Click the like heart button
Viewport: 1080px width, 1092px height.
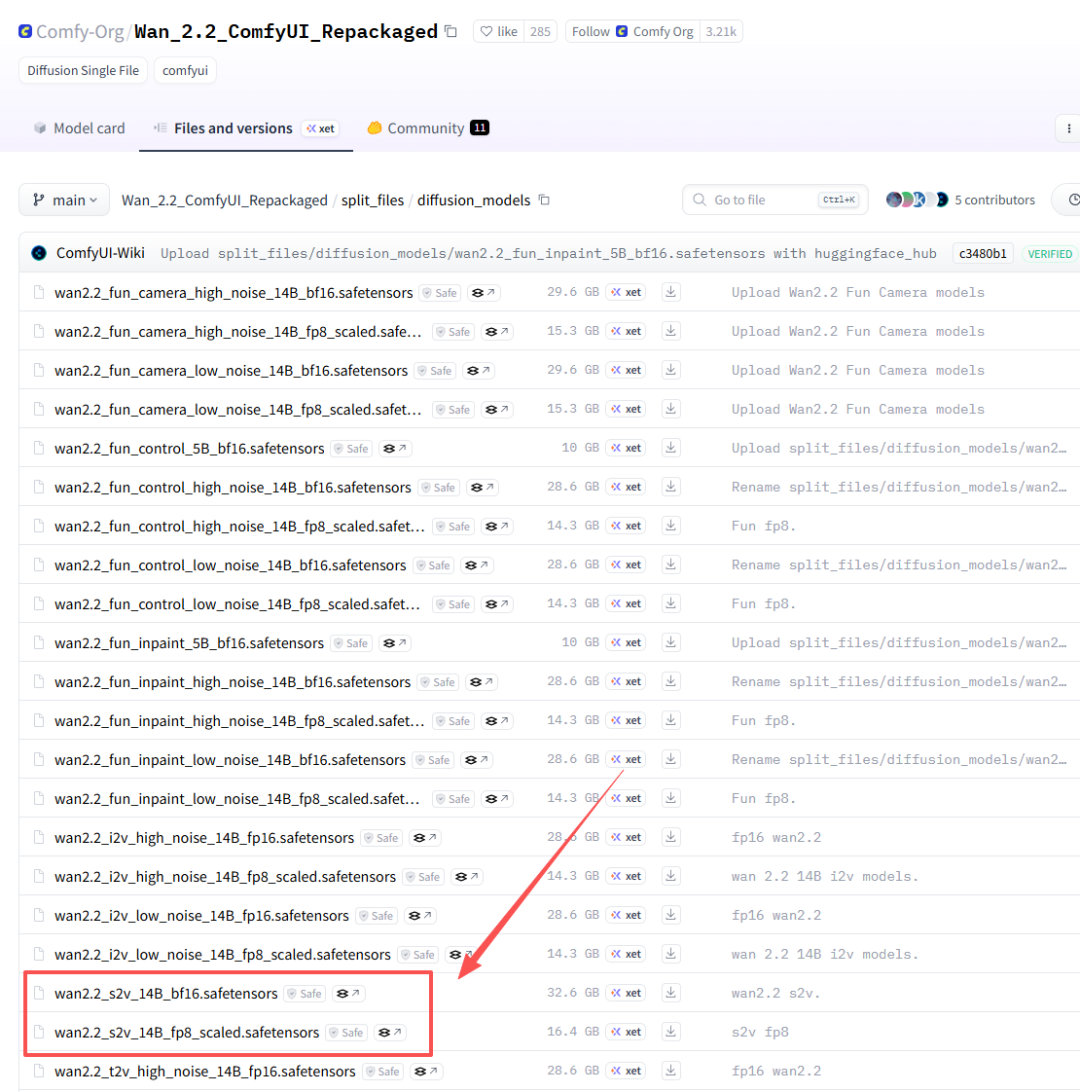499,31
